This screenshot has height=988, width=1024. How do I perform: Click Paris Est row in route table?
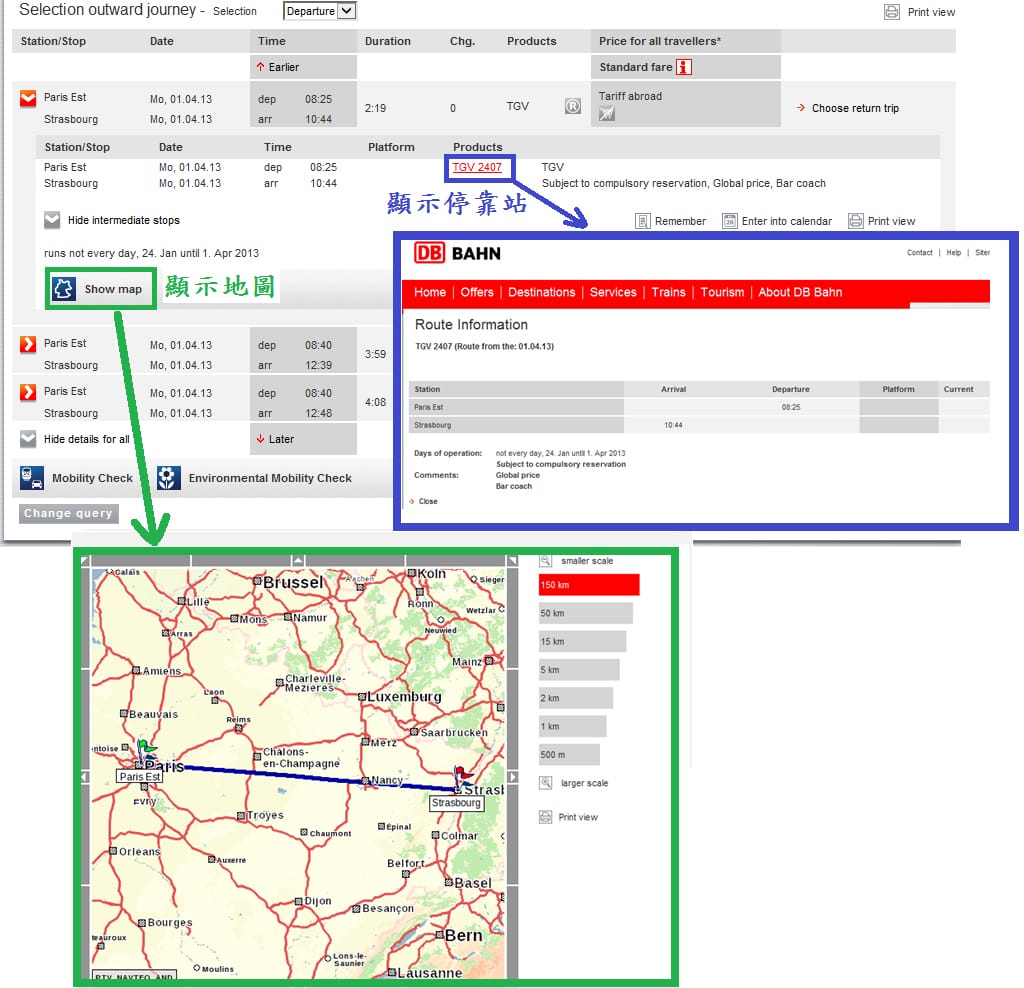[x=699, y=407]
